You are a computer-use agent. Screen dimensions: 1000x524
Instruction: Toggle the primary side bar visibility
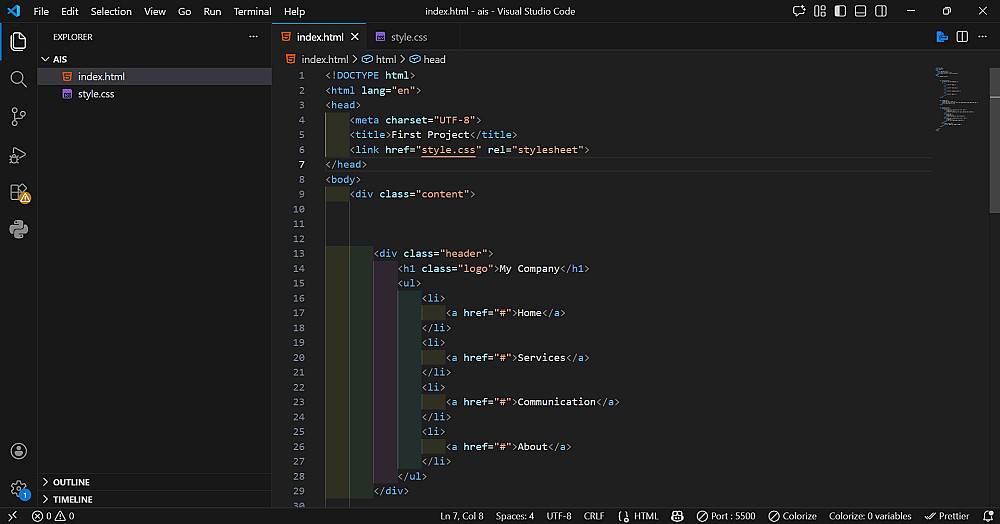tap(842, 11)
